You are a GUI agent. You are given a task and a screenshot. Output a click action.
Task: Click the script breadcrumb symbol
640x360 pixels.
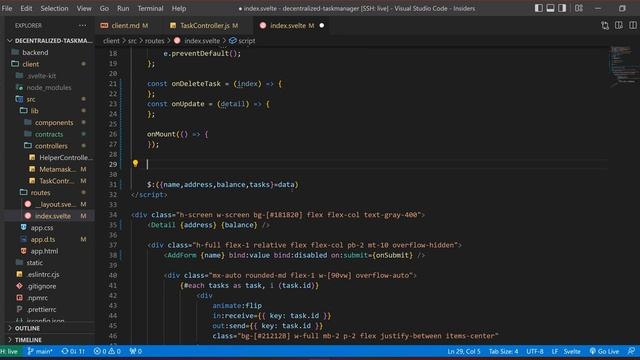242,41
